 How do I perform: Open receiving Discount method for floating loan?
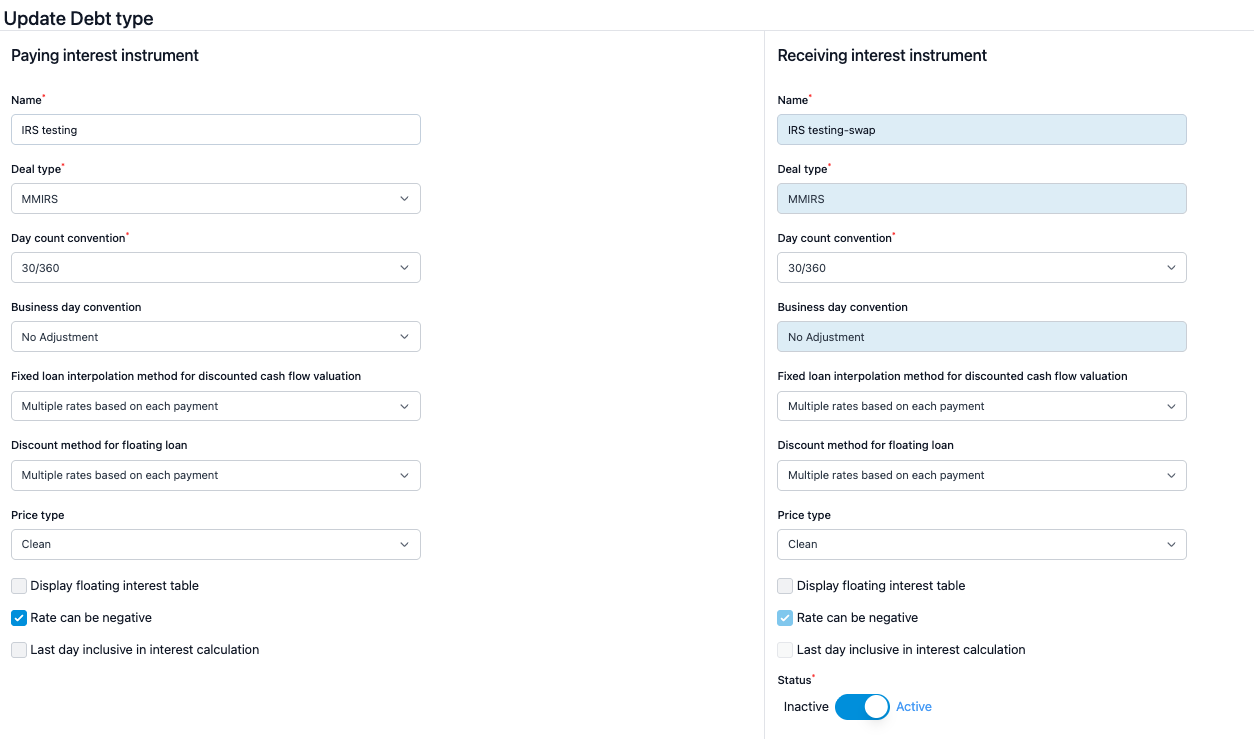(981, 475)
